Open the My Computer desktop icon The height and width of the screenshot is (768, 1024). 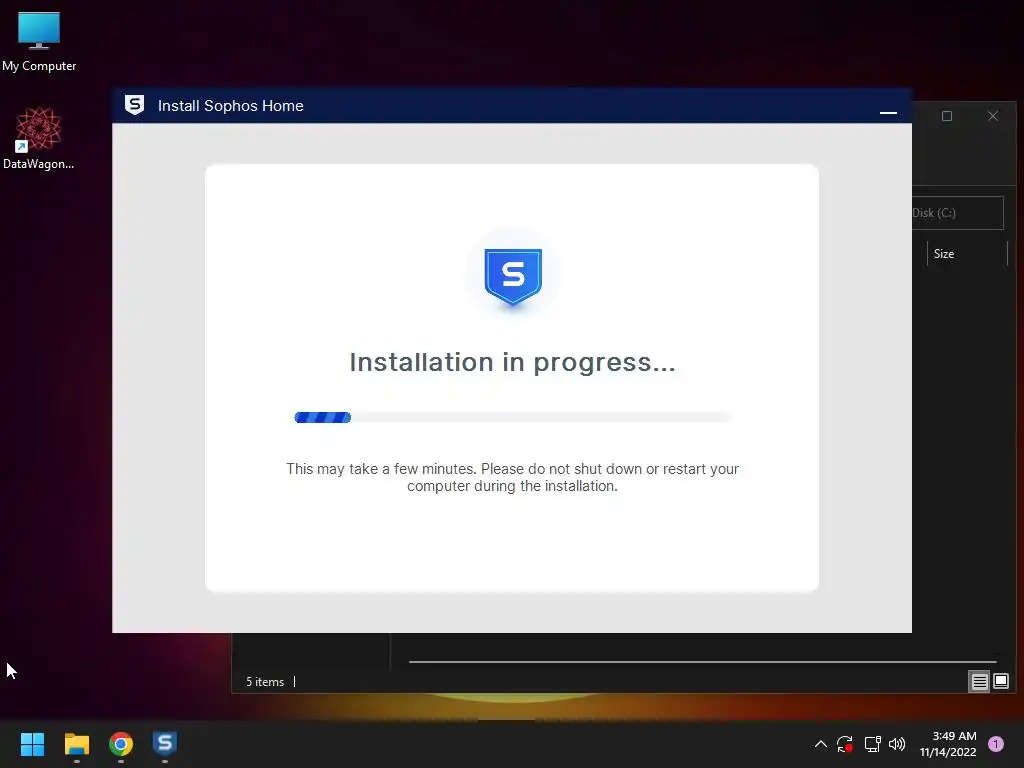[39, 41]
